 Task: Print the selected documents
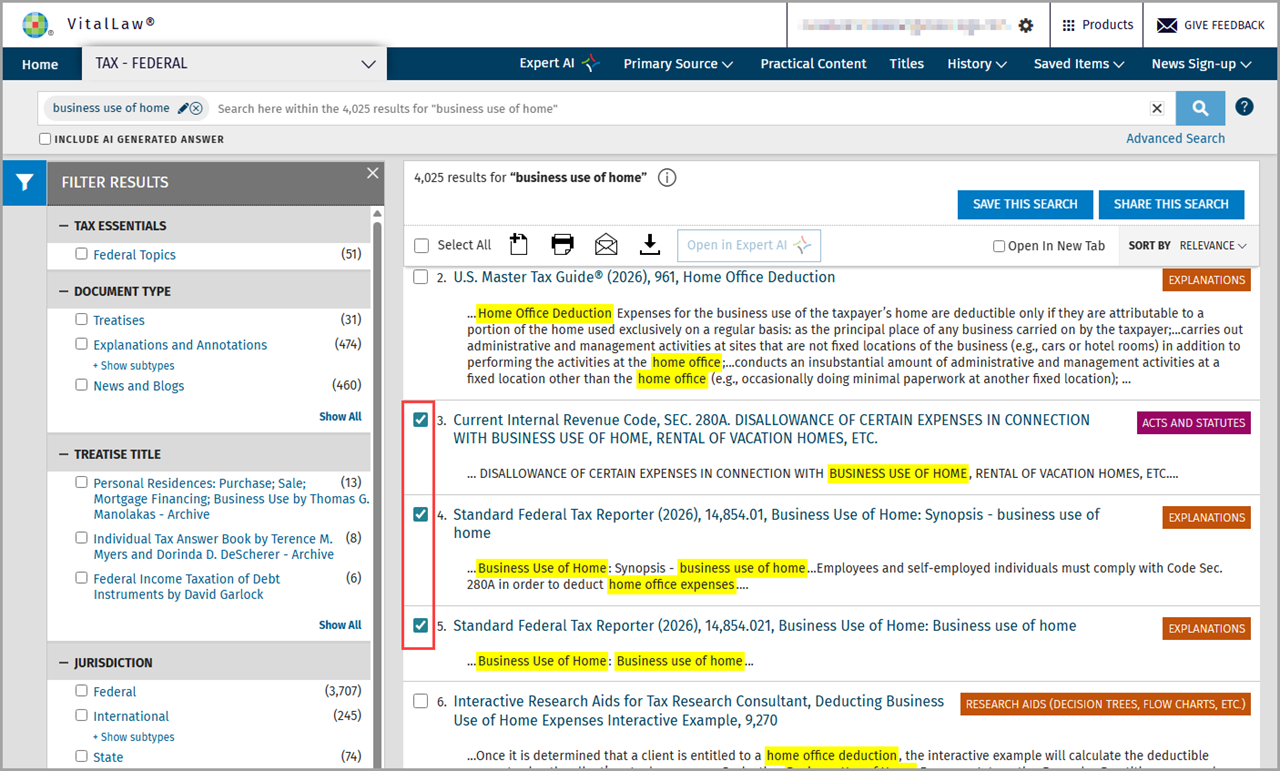pyautogui.click(x=563, y=244)
